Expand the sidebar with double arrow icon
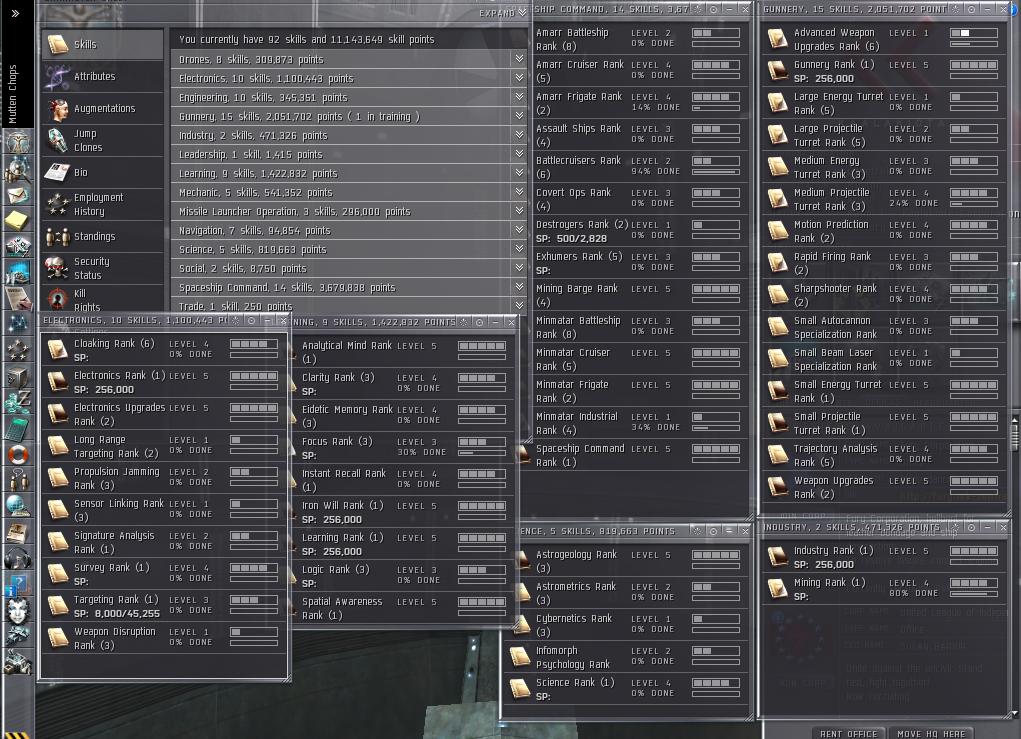Viewport: 1021px width, 739px height. tap(16, 13)
